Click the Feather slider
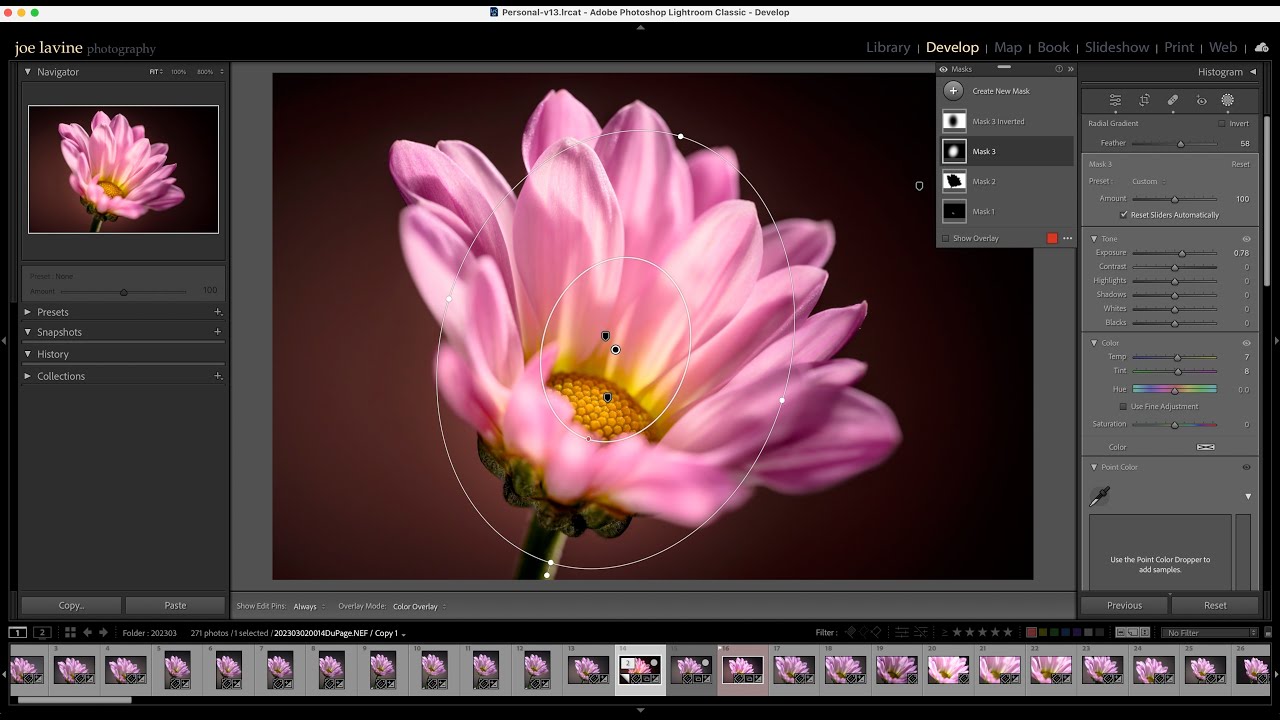Viewport: 1280px width, 720px height. tap(1173, 143)
